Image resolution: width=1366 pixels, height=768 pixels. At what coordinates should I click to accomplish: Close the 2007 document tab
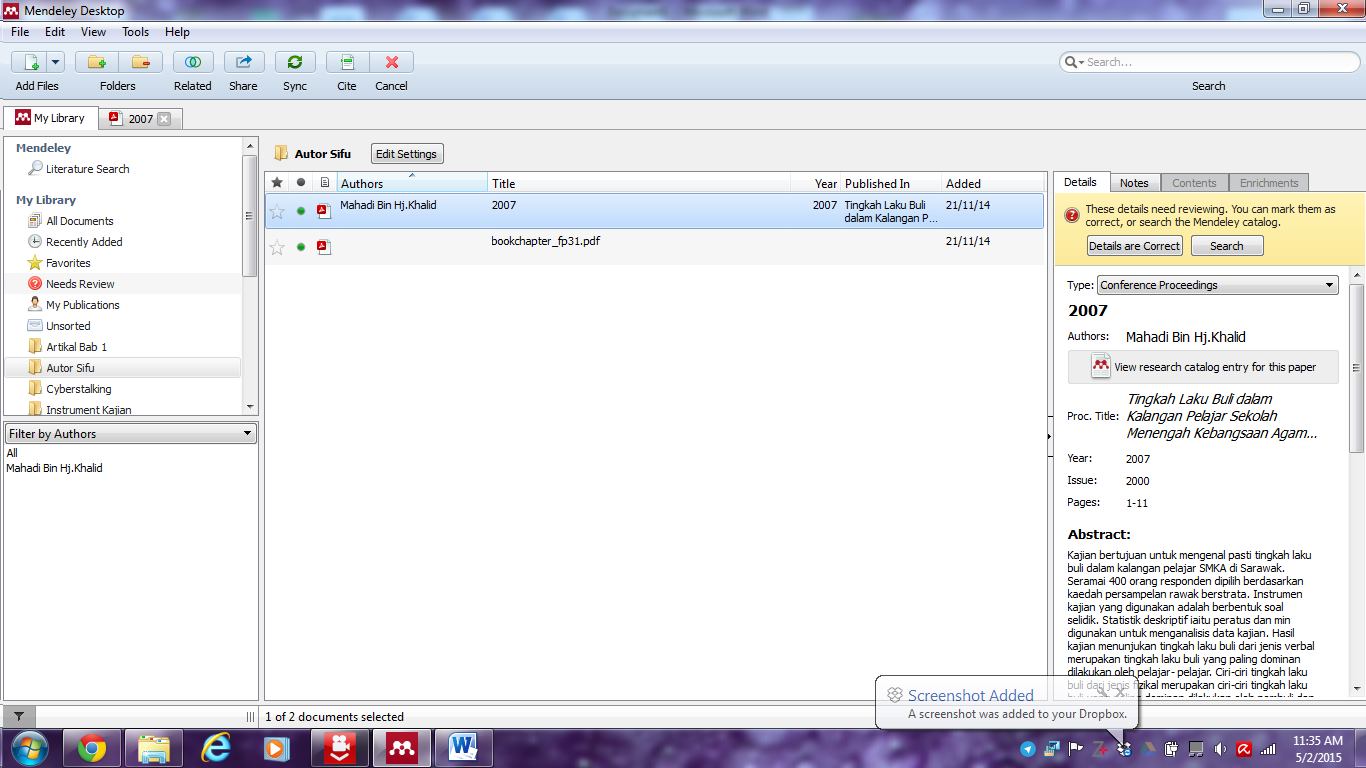pyautogui.click(x=164, y=119)
